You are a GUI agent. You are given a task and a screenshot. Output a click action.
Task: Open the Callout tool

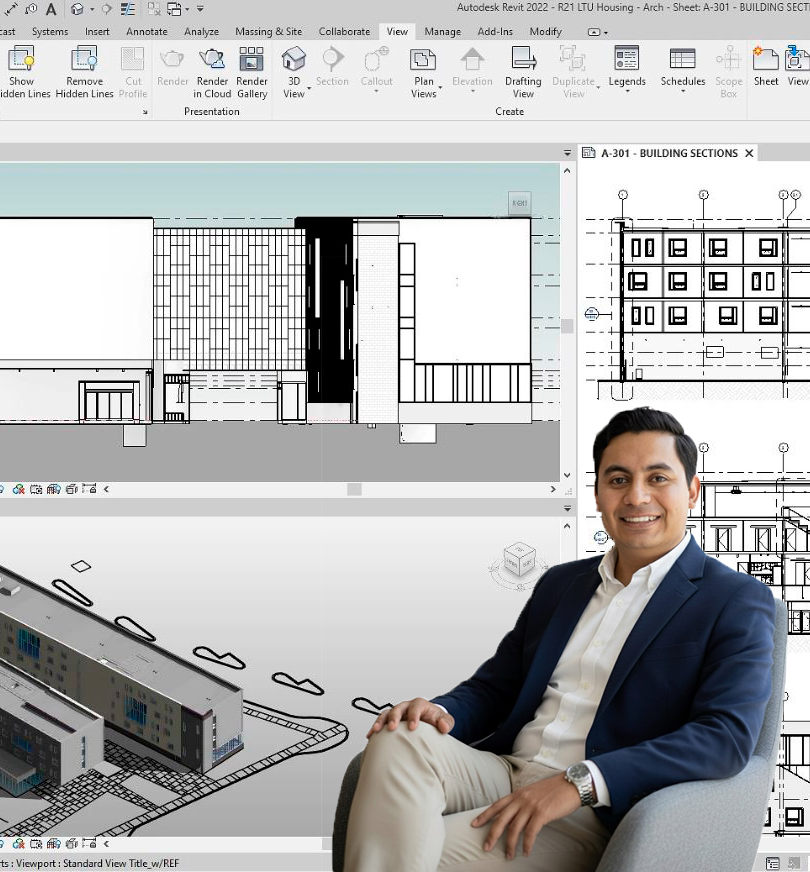coord(377,70)
